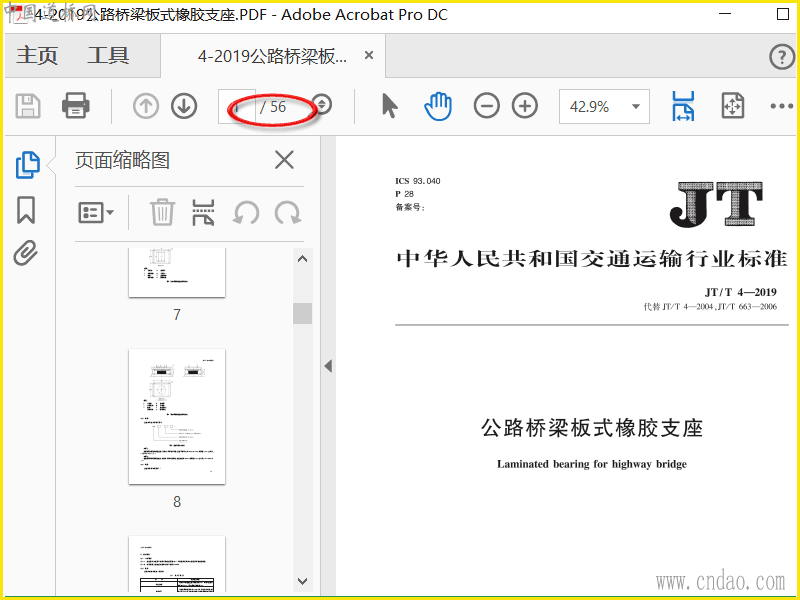Activate the Hand pan tool
The image size is (800, 600).
[x=438, y=106]
